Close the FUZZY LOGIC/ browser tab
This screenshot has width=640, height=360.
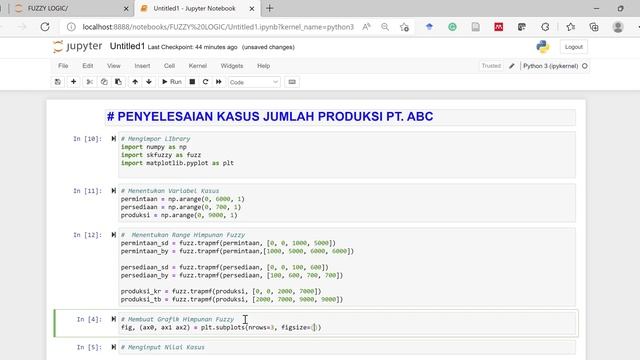click(x=126, y=9)
